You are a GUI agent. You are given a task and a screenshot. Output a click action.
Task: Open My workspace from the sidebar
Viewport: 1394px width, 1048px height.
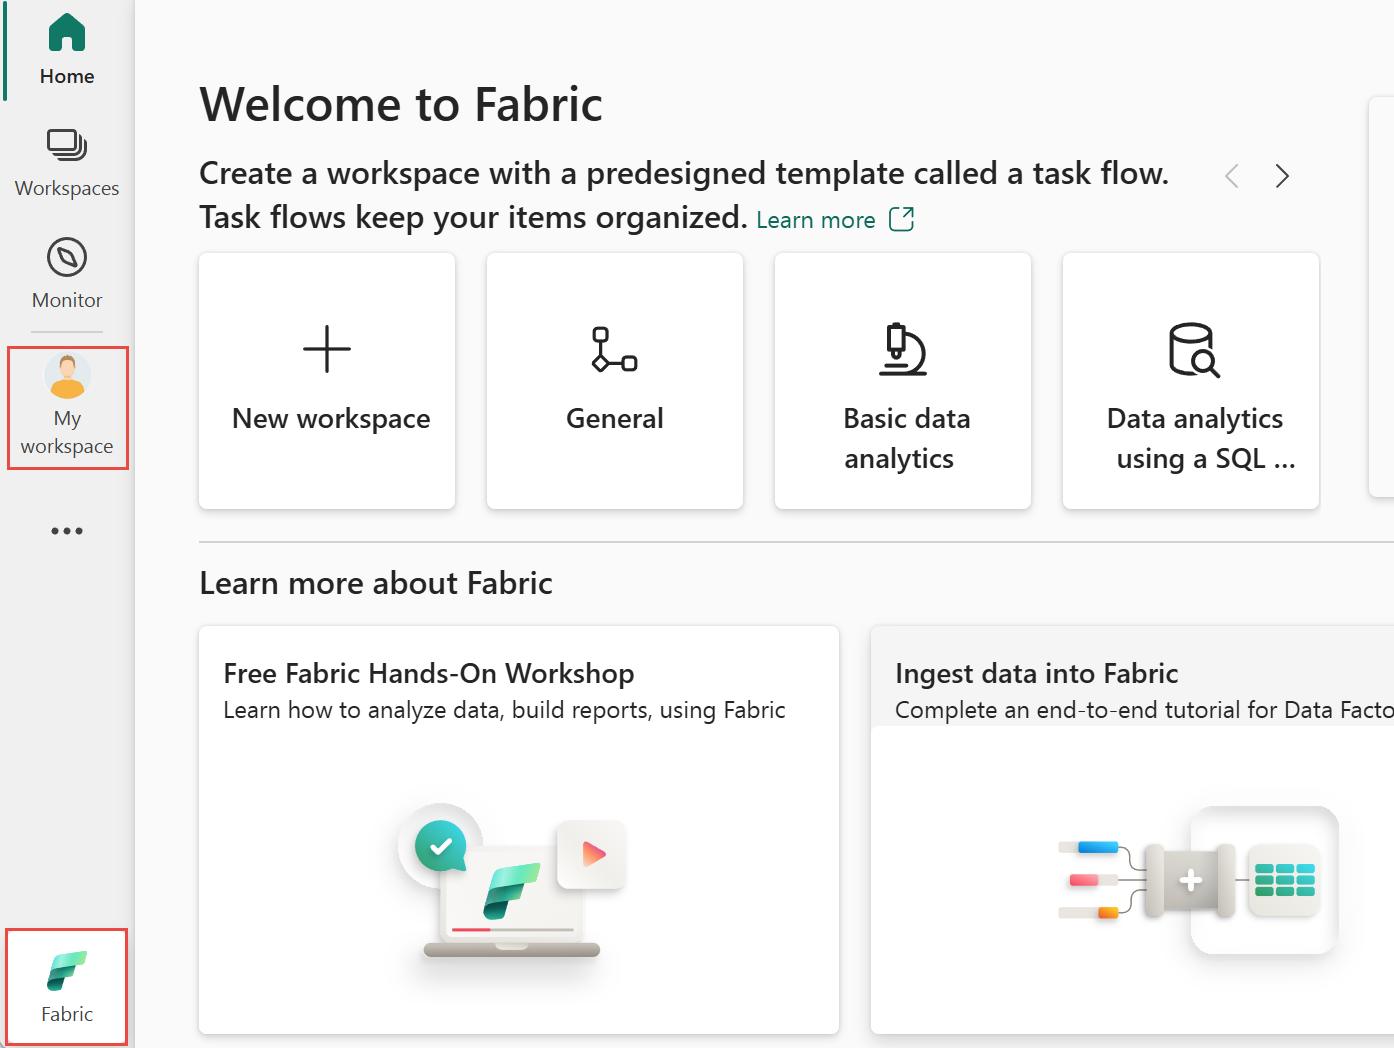click(67, 408)
